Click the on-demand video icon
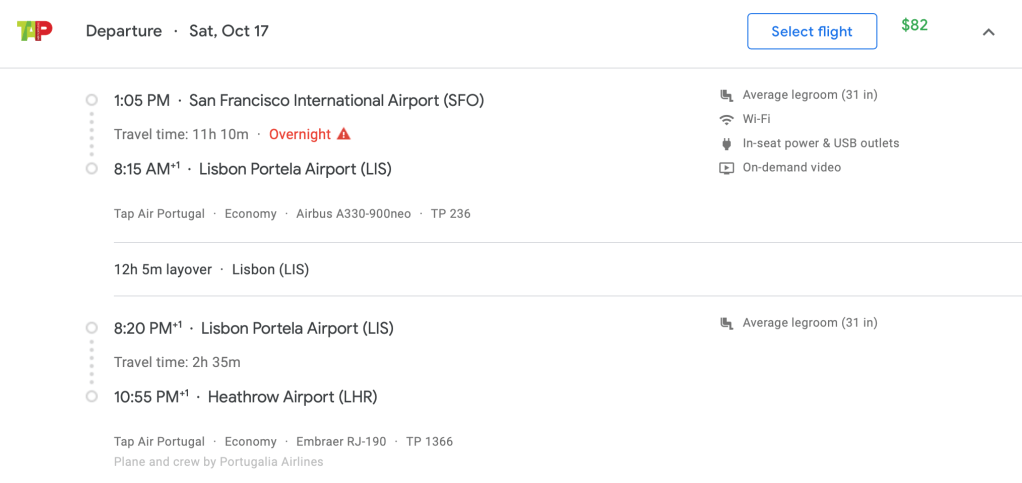The width and height of the screenshot is (1022, 483). 727,168
